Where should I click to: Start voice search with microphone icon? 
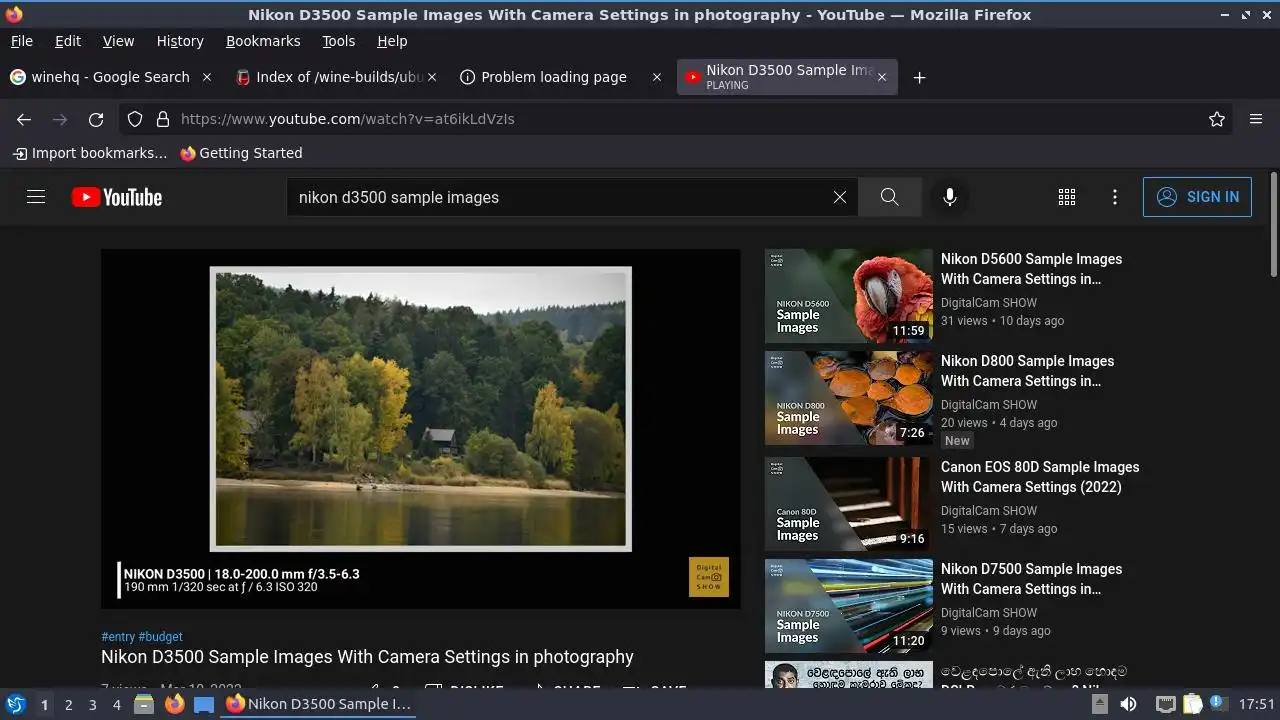[x=950, y=197]
